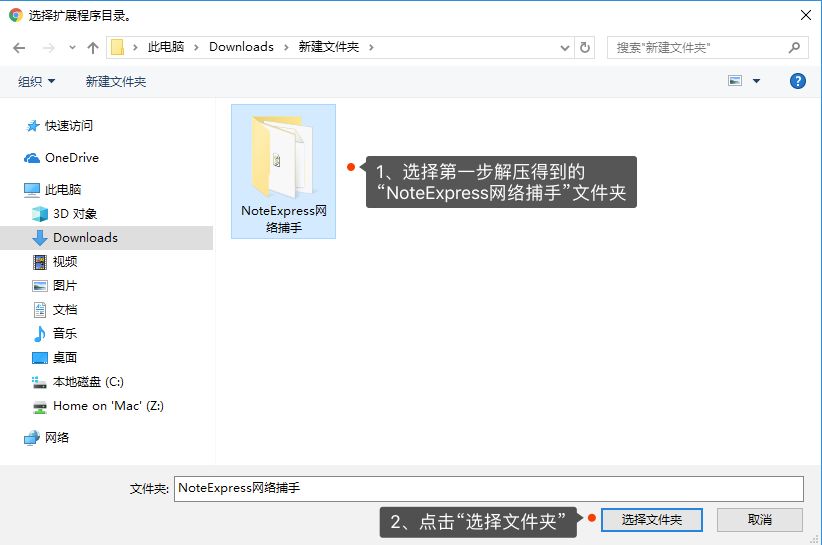Click the 选择文件夹 button
This screenshot has height=545, width=822.
pos(652,520)
